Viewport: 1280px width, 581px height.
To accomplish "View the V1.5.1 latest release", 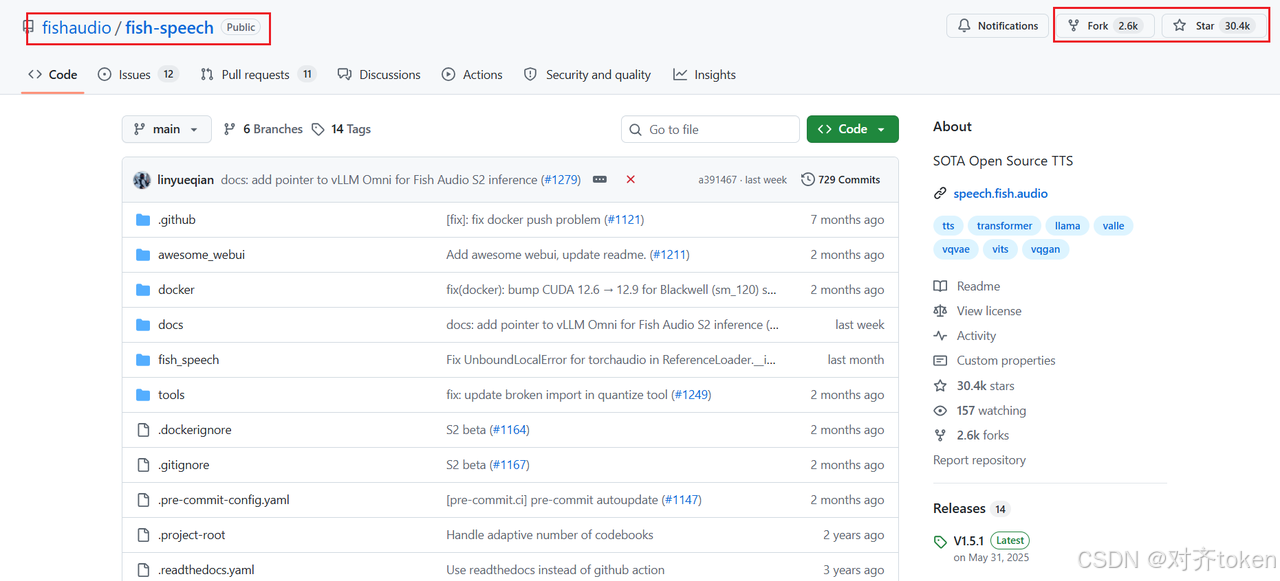I will (968, 541).
